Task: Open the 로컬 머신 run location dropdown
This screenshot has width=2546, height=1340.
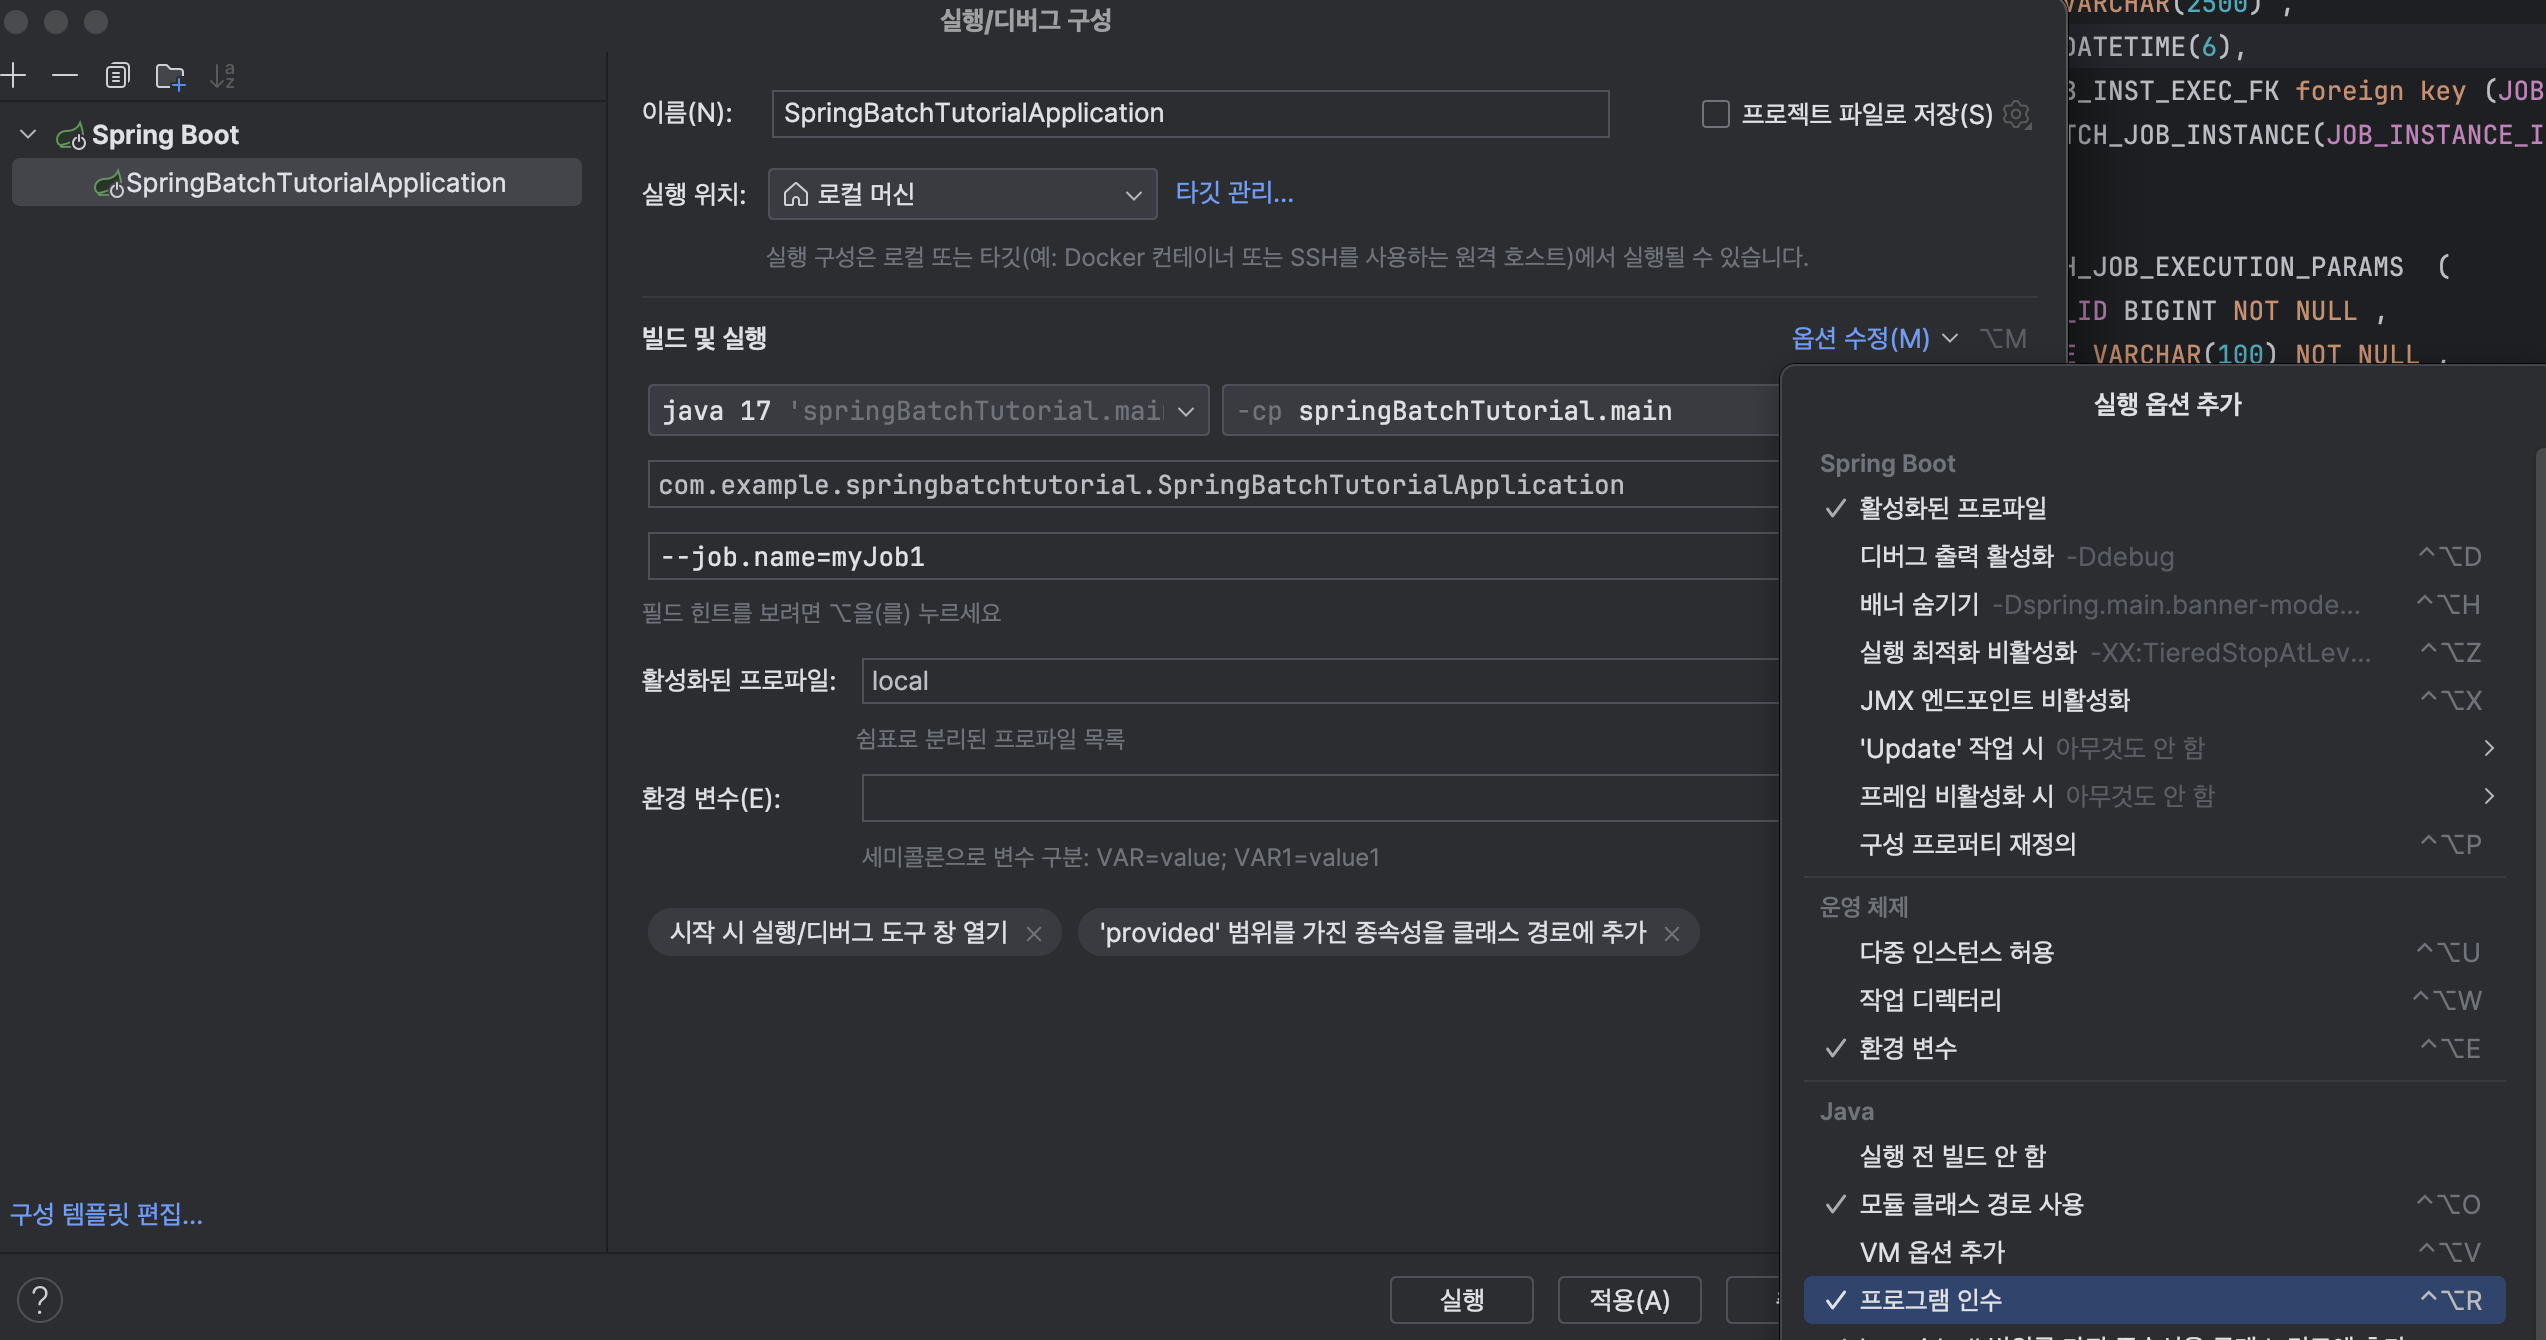Action: (961, 194)
